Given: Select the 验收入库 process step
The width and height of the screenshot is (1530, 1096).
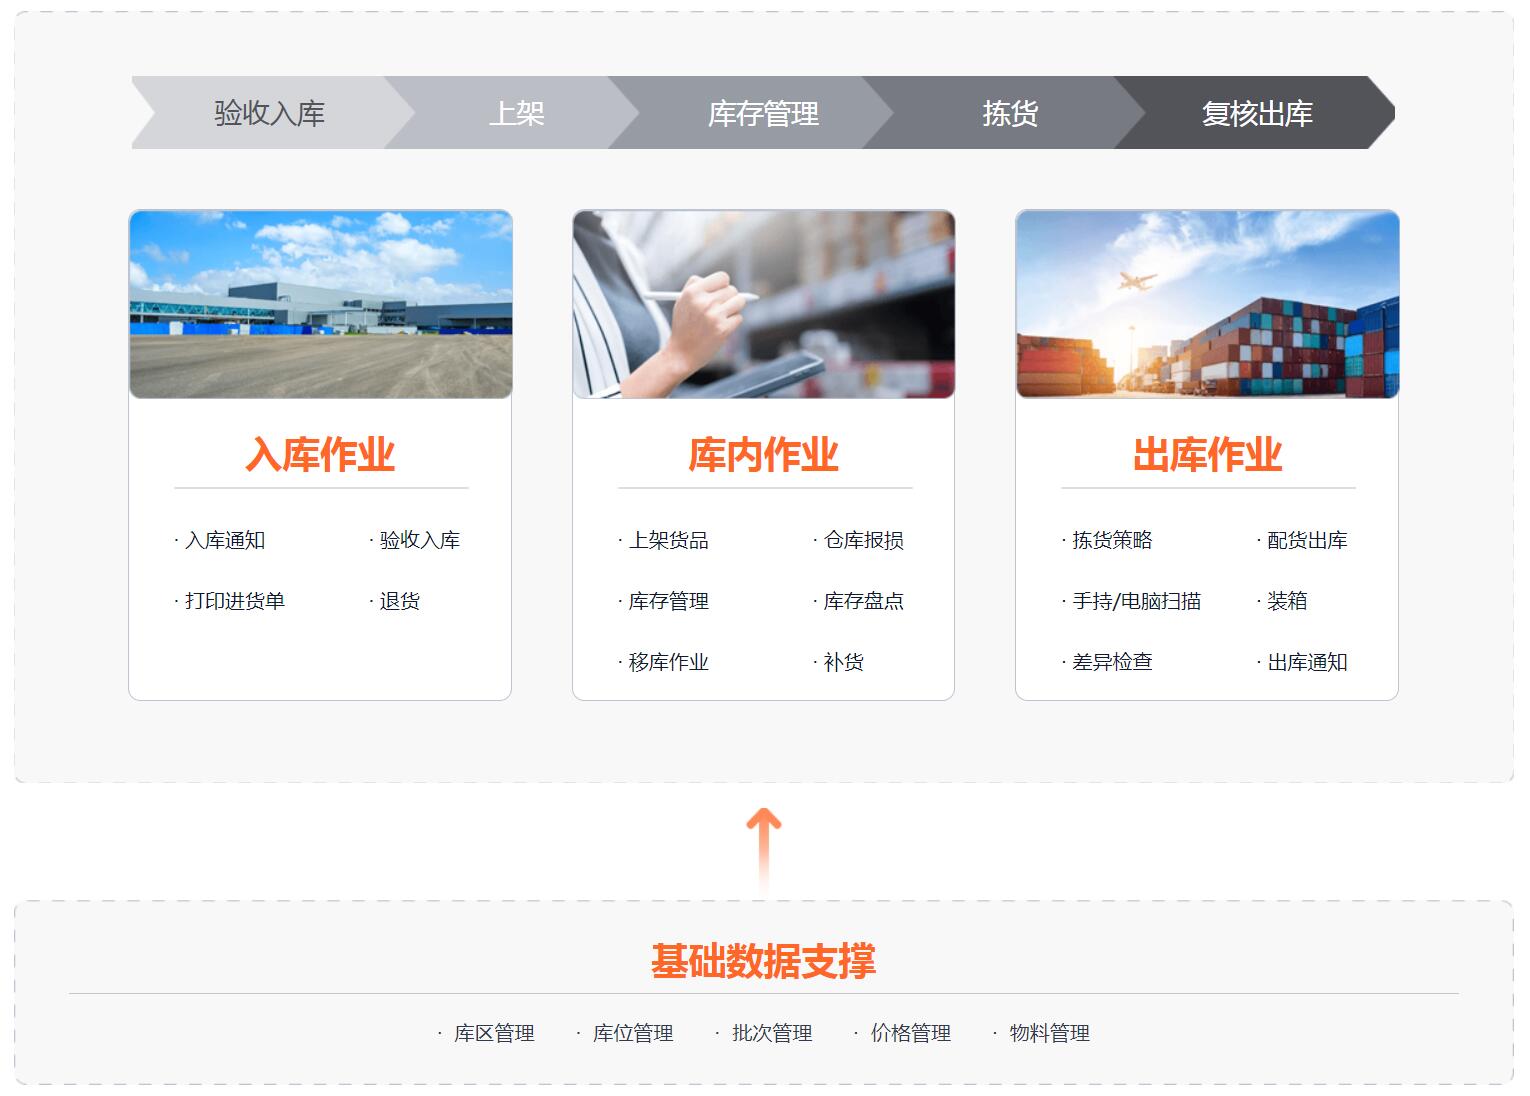Looking at the screenshot, I should (270, 113).
